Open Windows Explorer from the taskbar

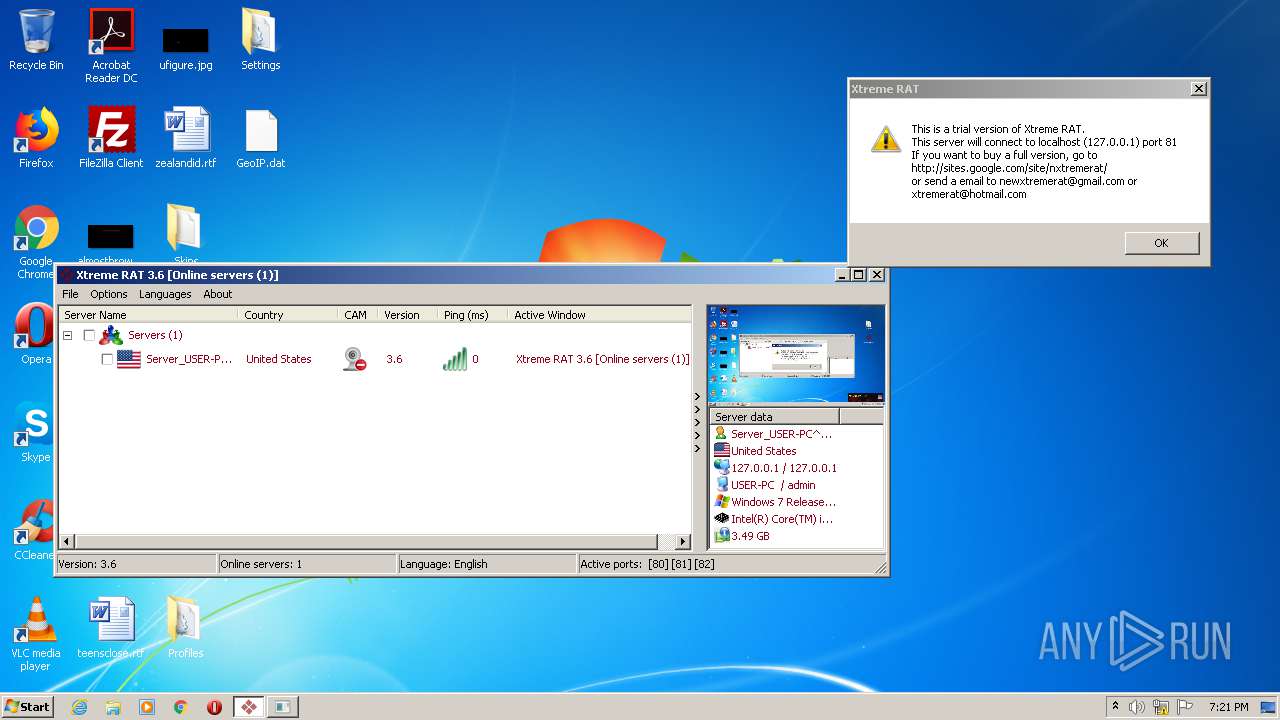113,707
